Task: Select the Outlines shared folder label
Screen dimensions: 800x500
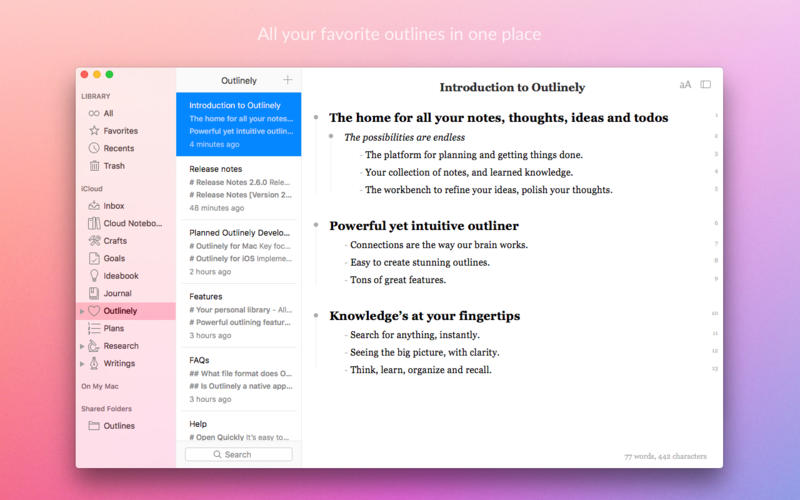Action: click(119, 426)
